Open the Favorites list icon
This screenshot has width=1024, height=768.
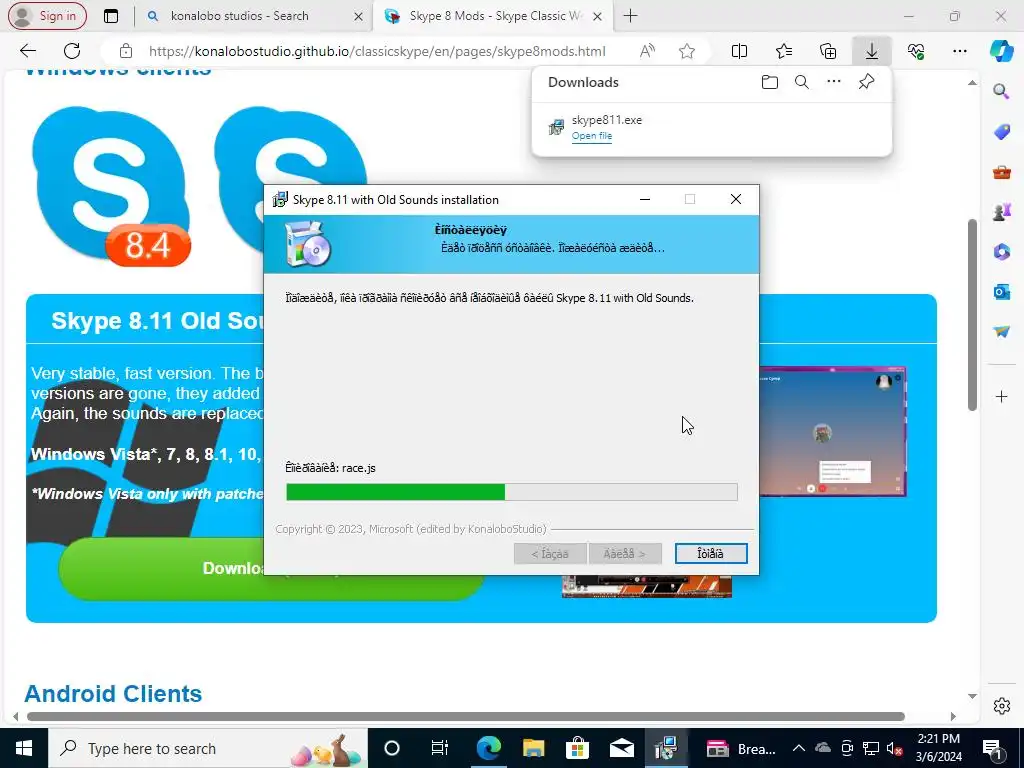click(784, 51)
